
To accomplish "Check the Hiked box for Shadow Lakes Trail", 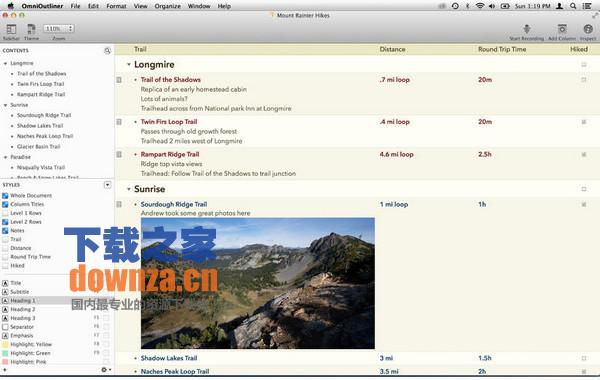I will (584, 359).
